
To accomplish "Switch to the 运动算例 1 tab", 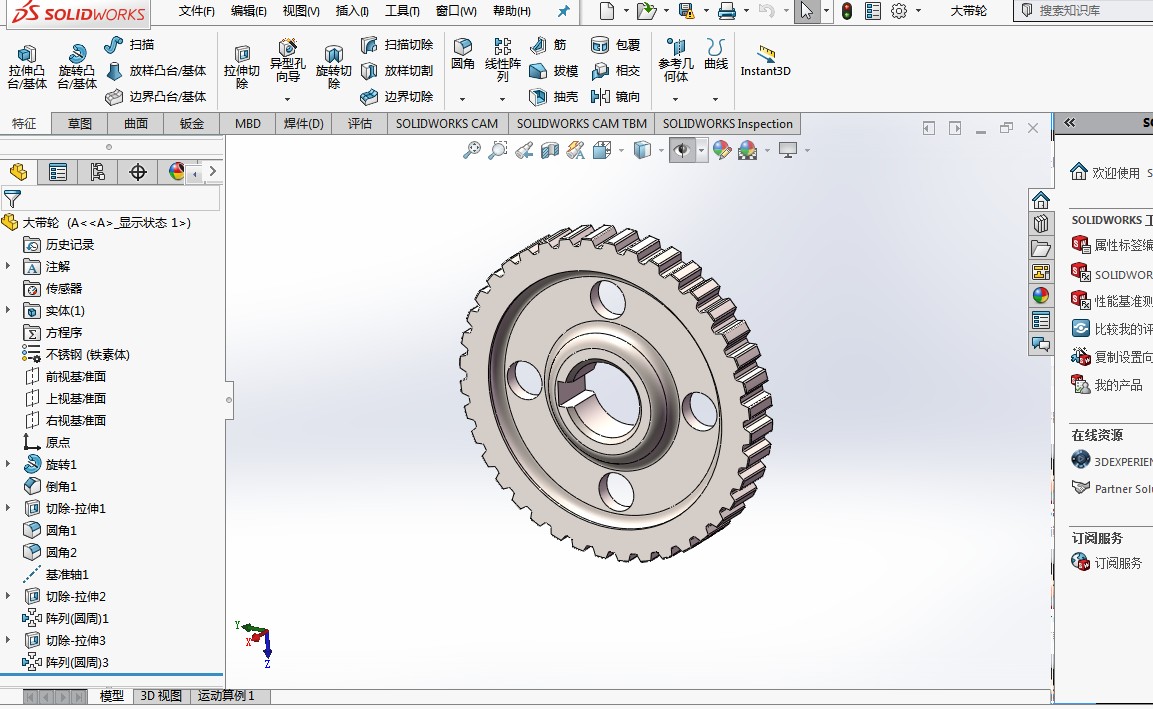I will 226,696.
